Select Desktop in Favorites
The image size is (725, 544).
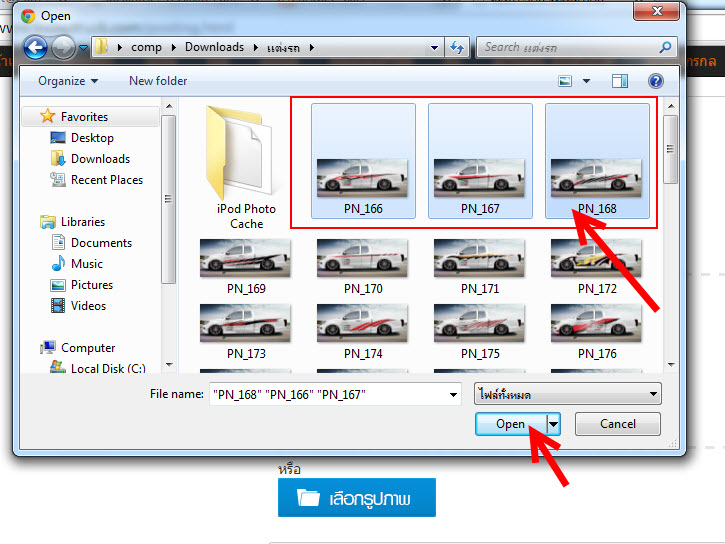click(x=92, y=138)
